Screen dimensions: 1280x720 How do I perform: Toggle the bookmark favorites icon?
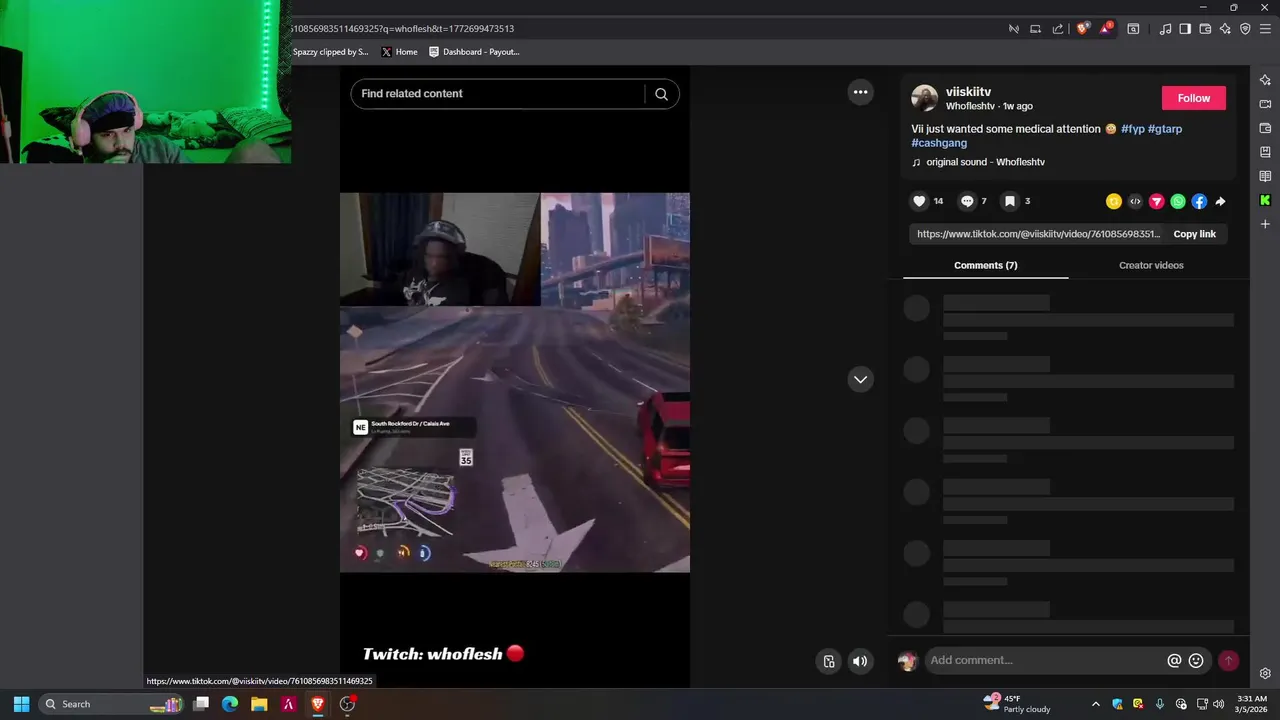(1010, 201)
